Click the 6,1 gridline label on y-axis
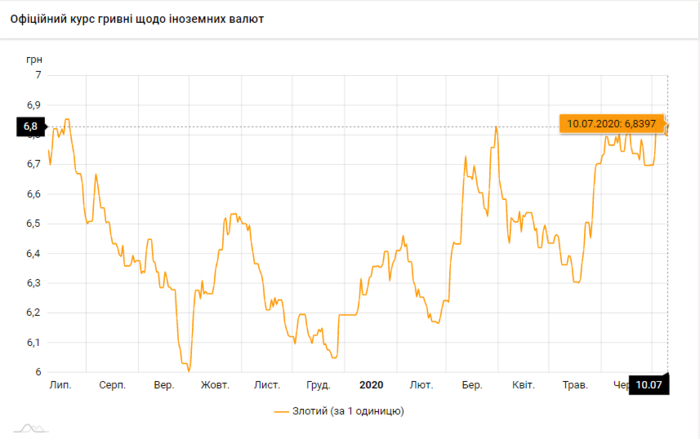This screenshot has width=700, height=439. coord(33,343)
